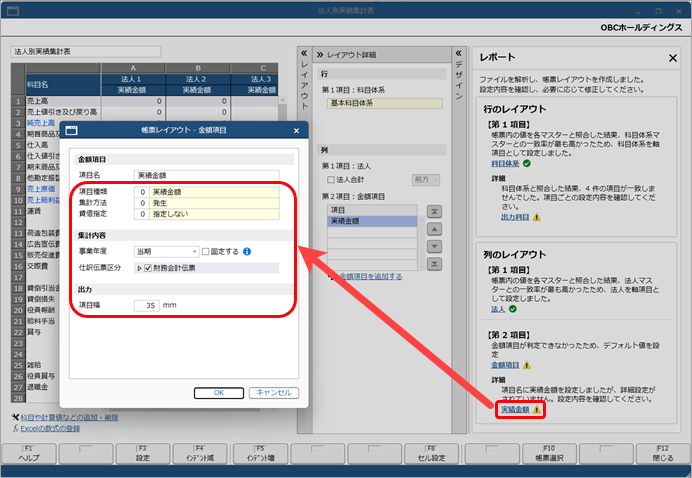Click the F10 帳票選択 function key
The width and height of the screenshot is (692, 478).
(x=549, y=454)
